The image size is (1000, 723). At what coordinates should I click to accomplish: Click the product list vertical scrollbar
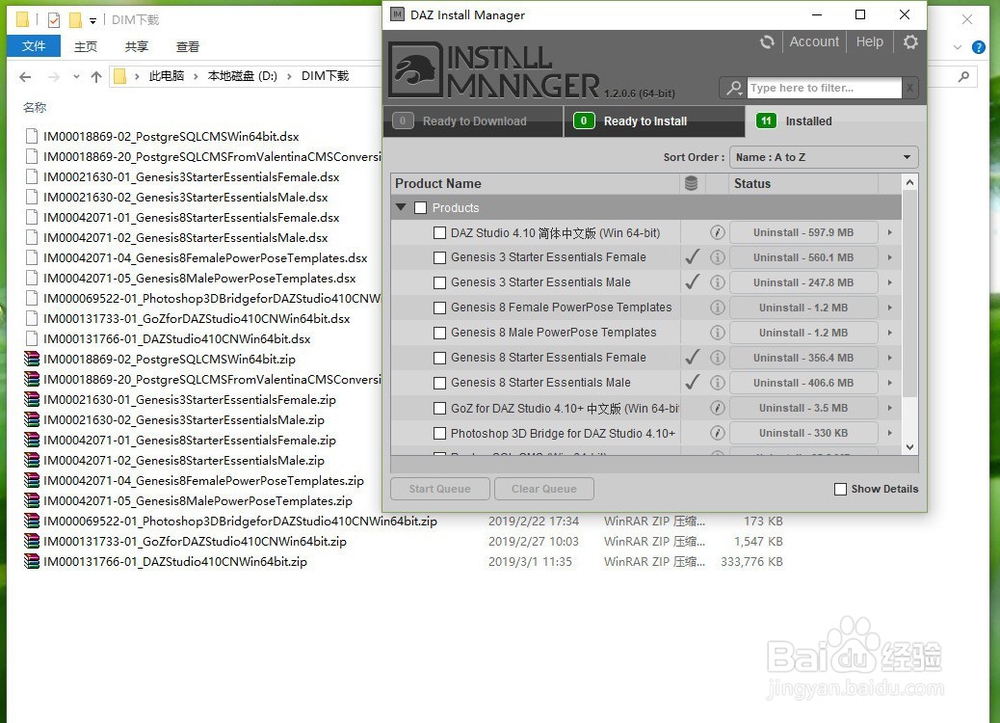pos(910,293)
